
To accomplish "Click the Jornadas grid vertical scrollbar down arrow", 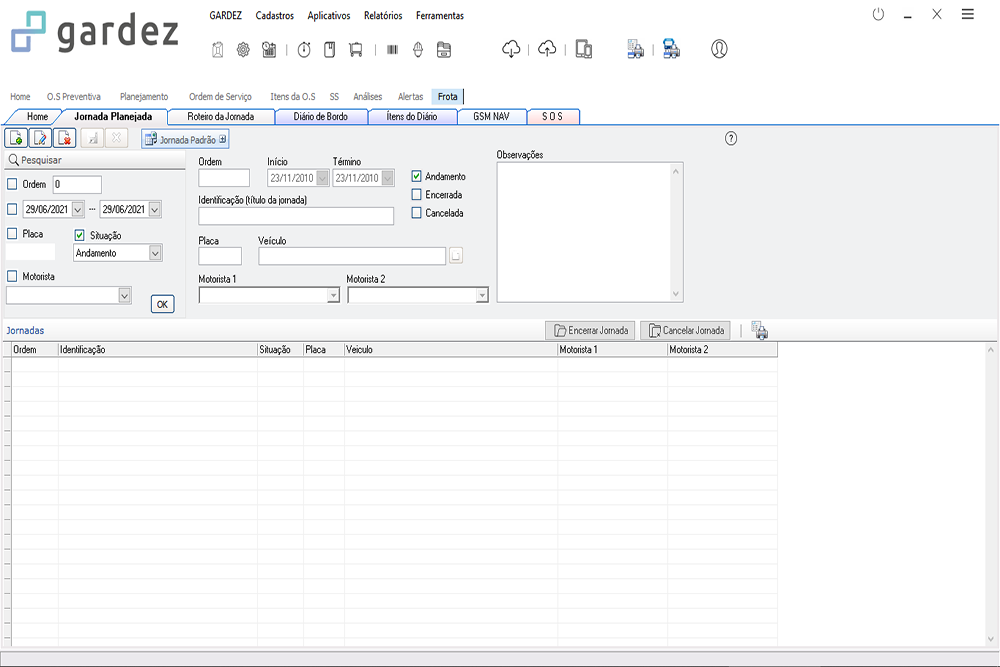I will coord(990,638).
